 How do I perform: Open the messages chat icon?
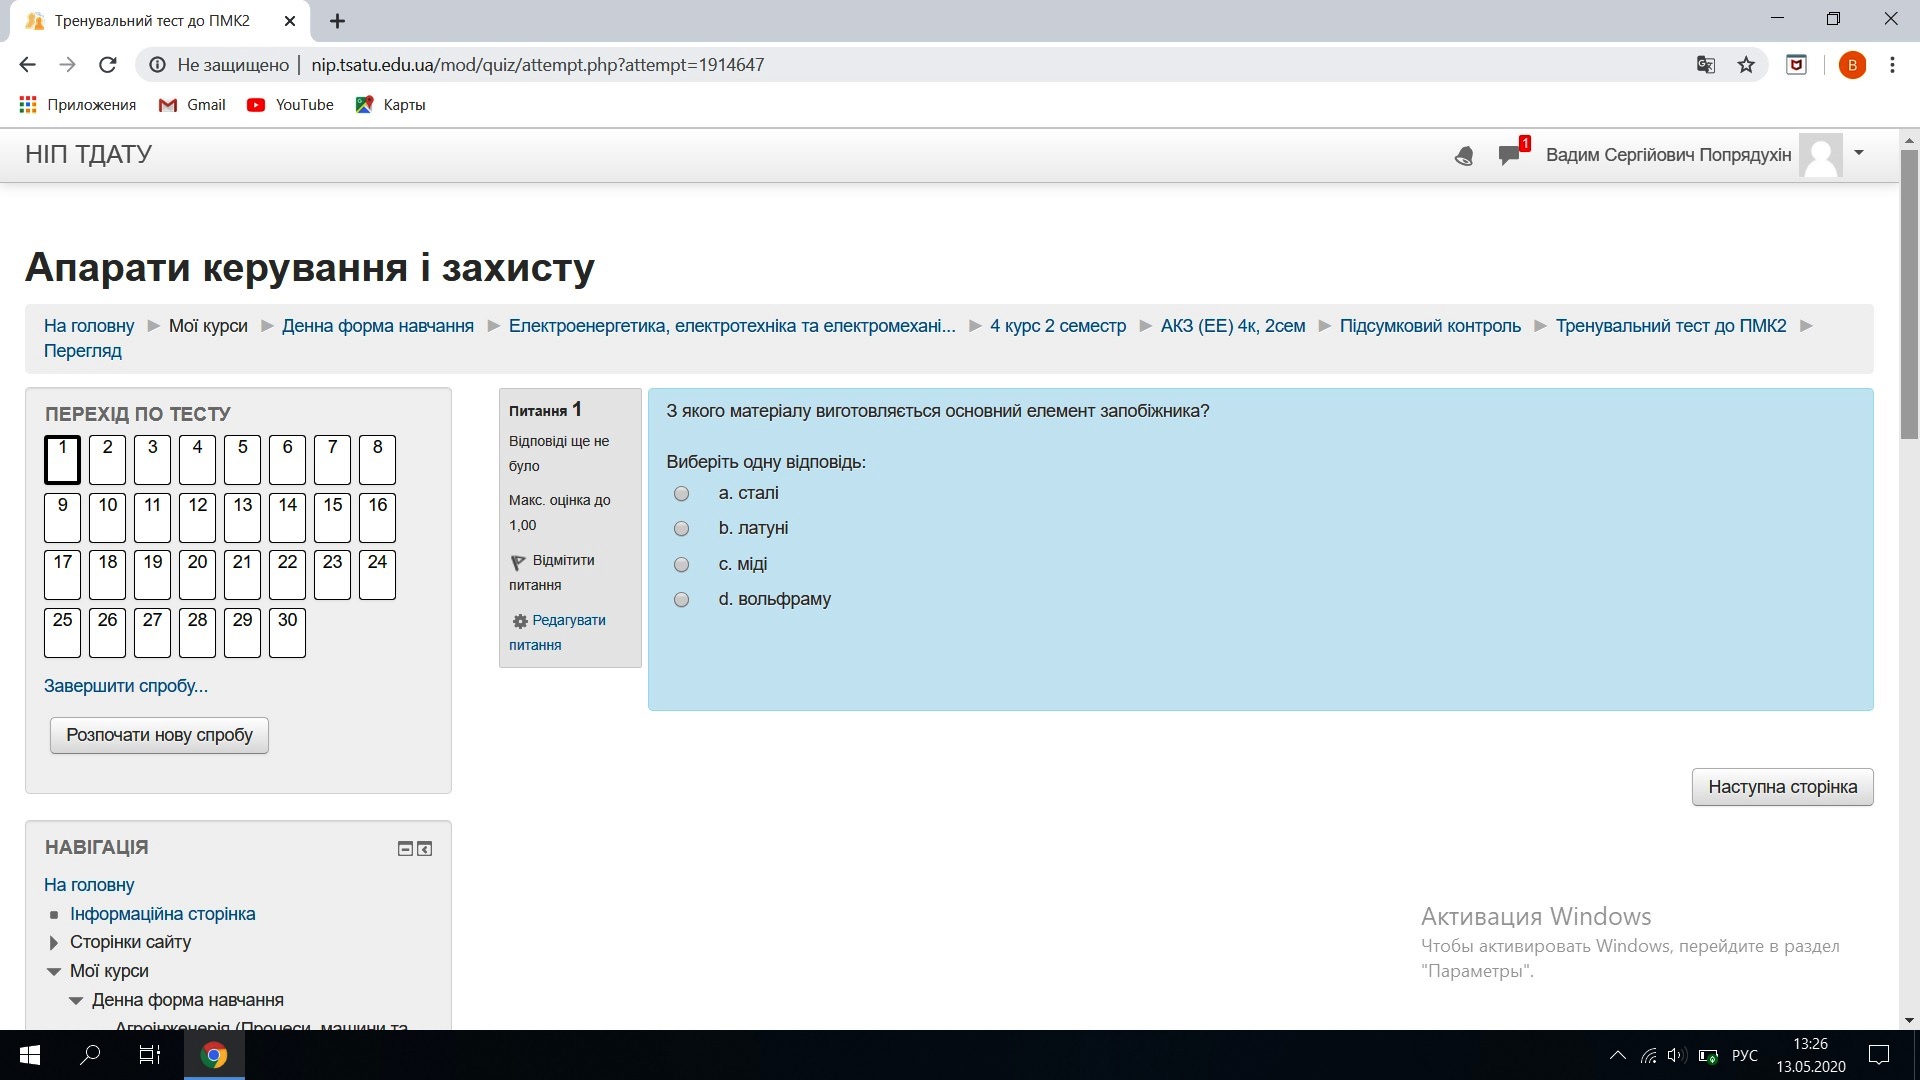click(x=1509, y=155)
